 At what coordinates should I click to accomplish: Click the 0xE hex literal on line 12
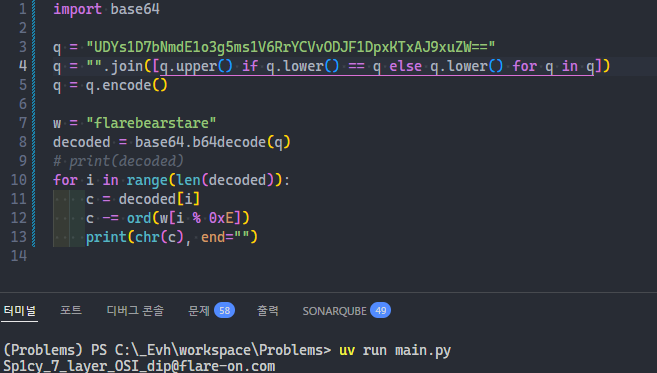coord(221,218)
